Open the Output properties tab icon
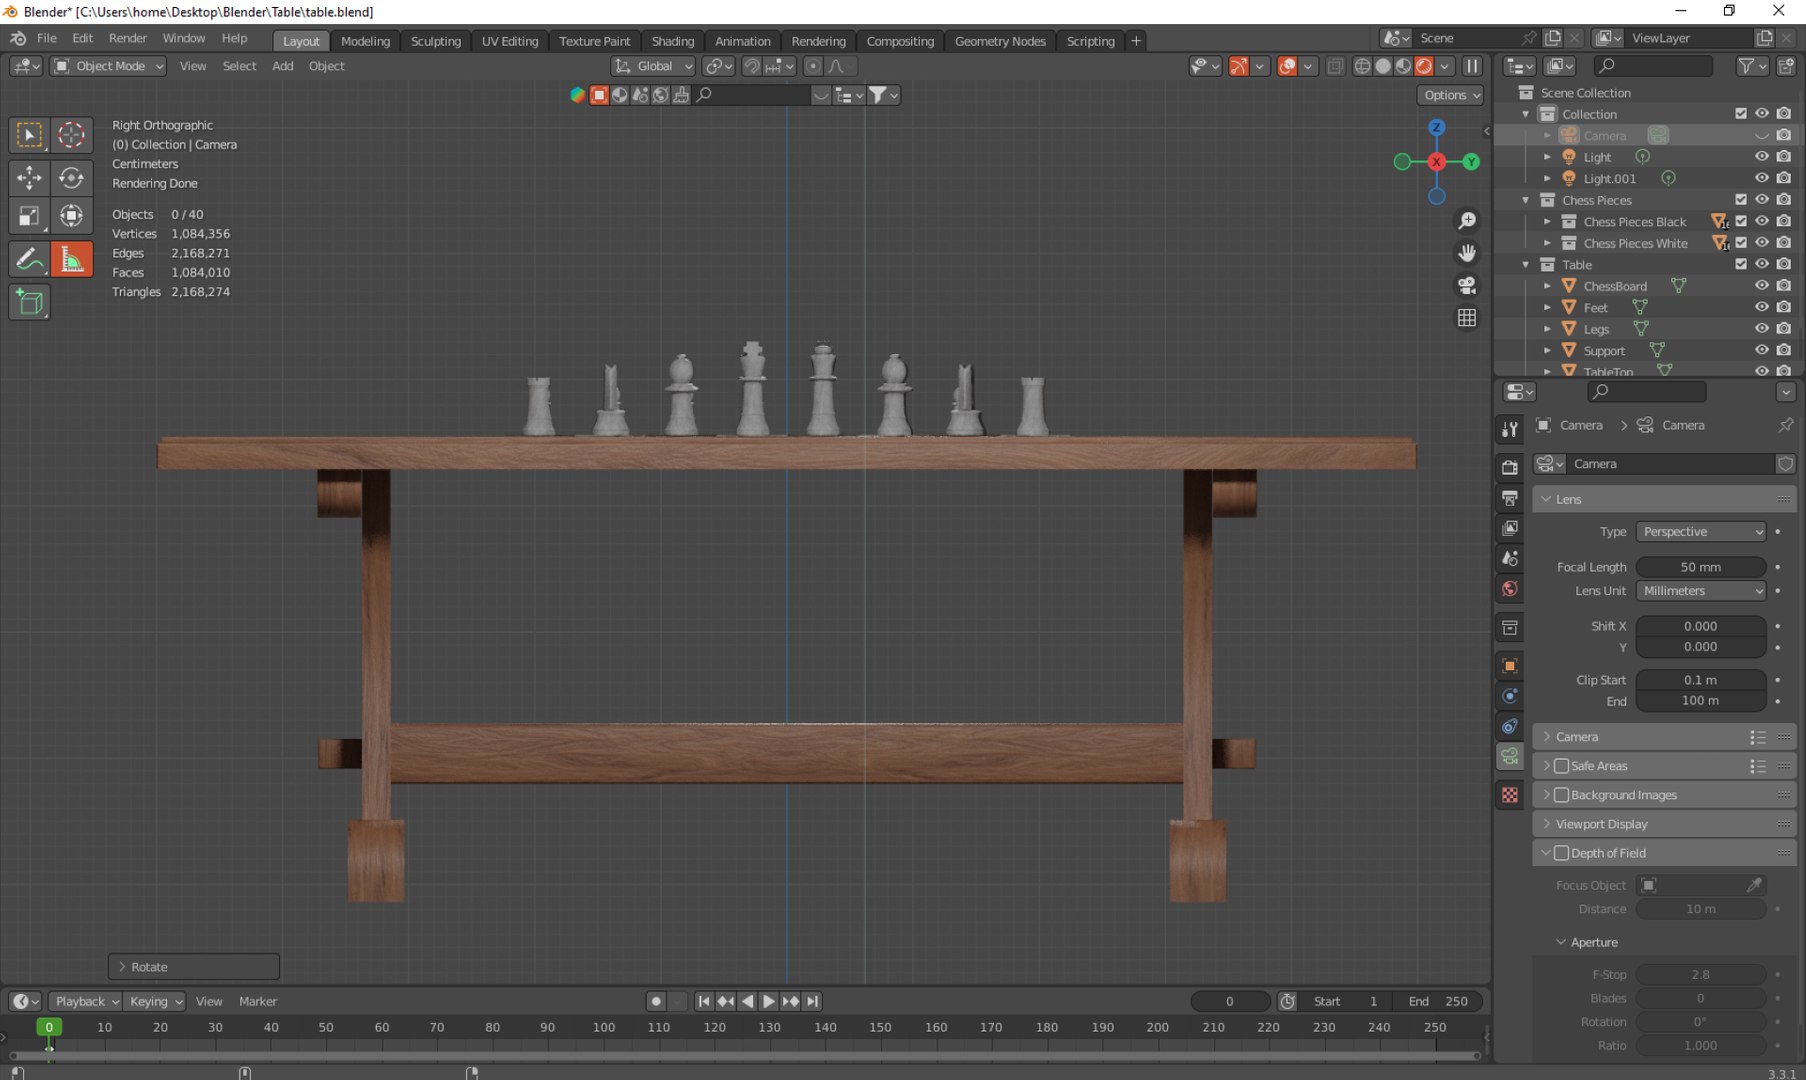 tap(1510, 498)
